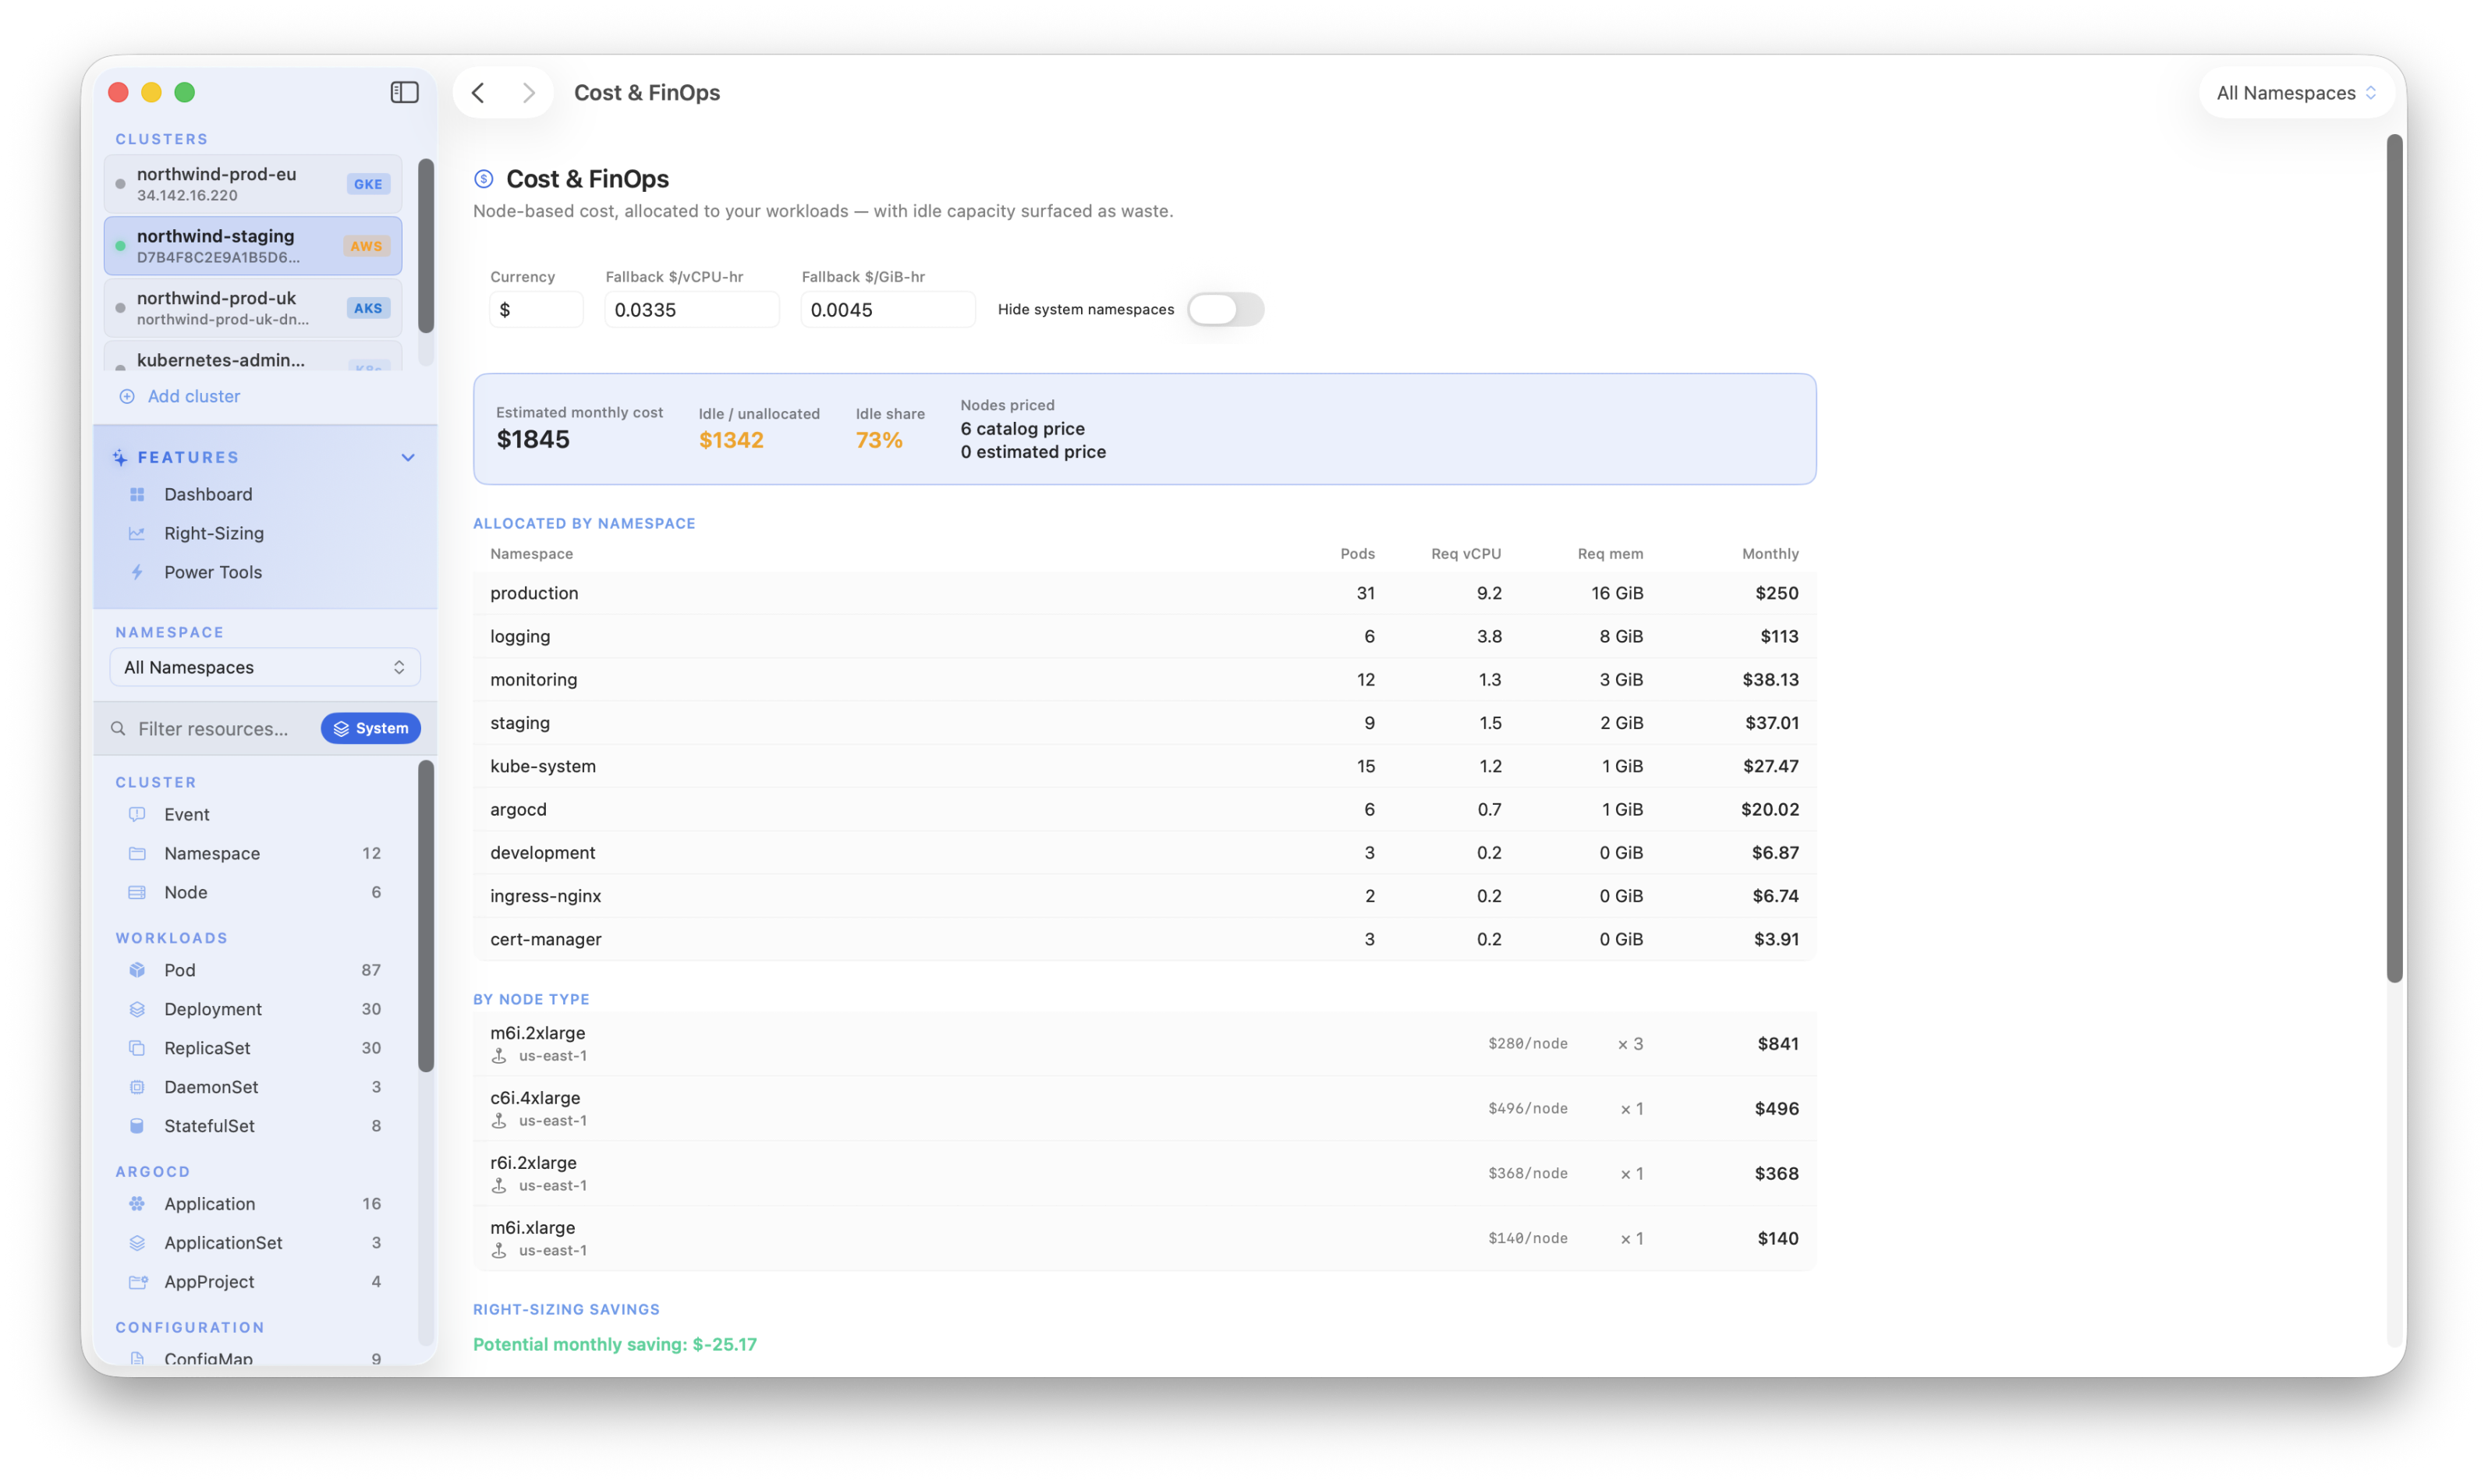Click the Power Tools lightning icon

click(137, 572)
